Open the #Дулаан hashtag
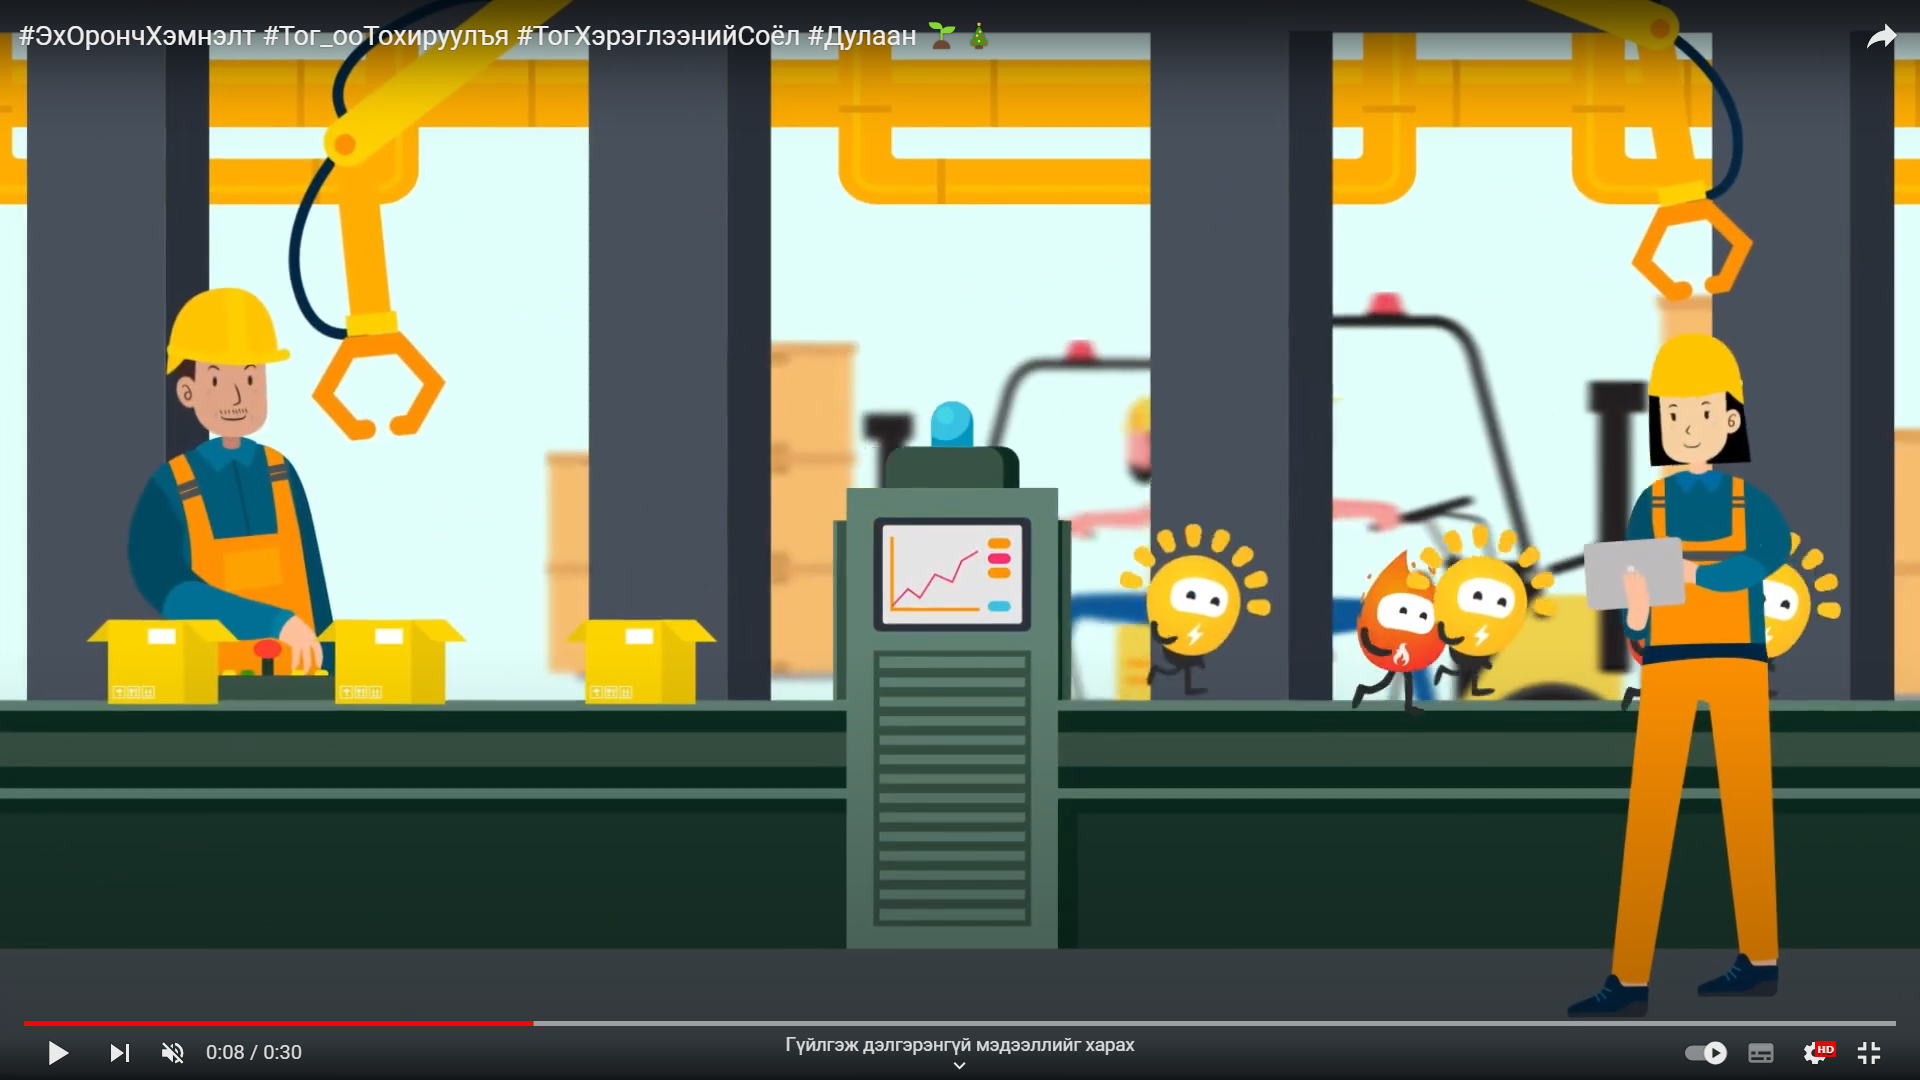This screenshot has height=1080, width=1920. tap(862, 37)
